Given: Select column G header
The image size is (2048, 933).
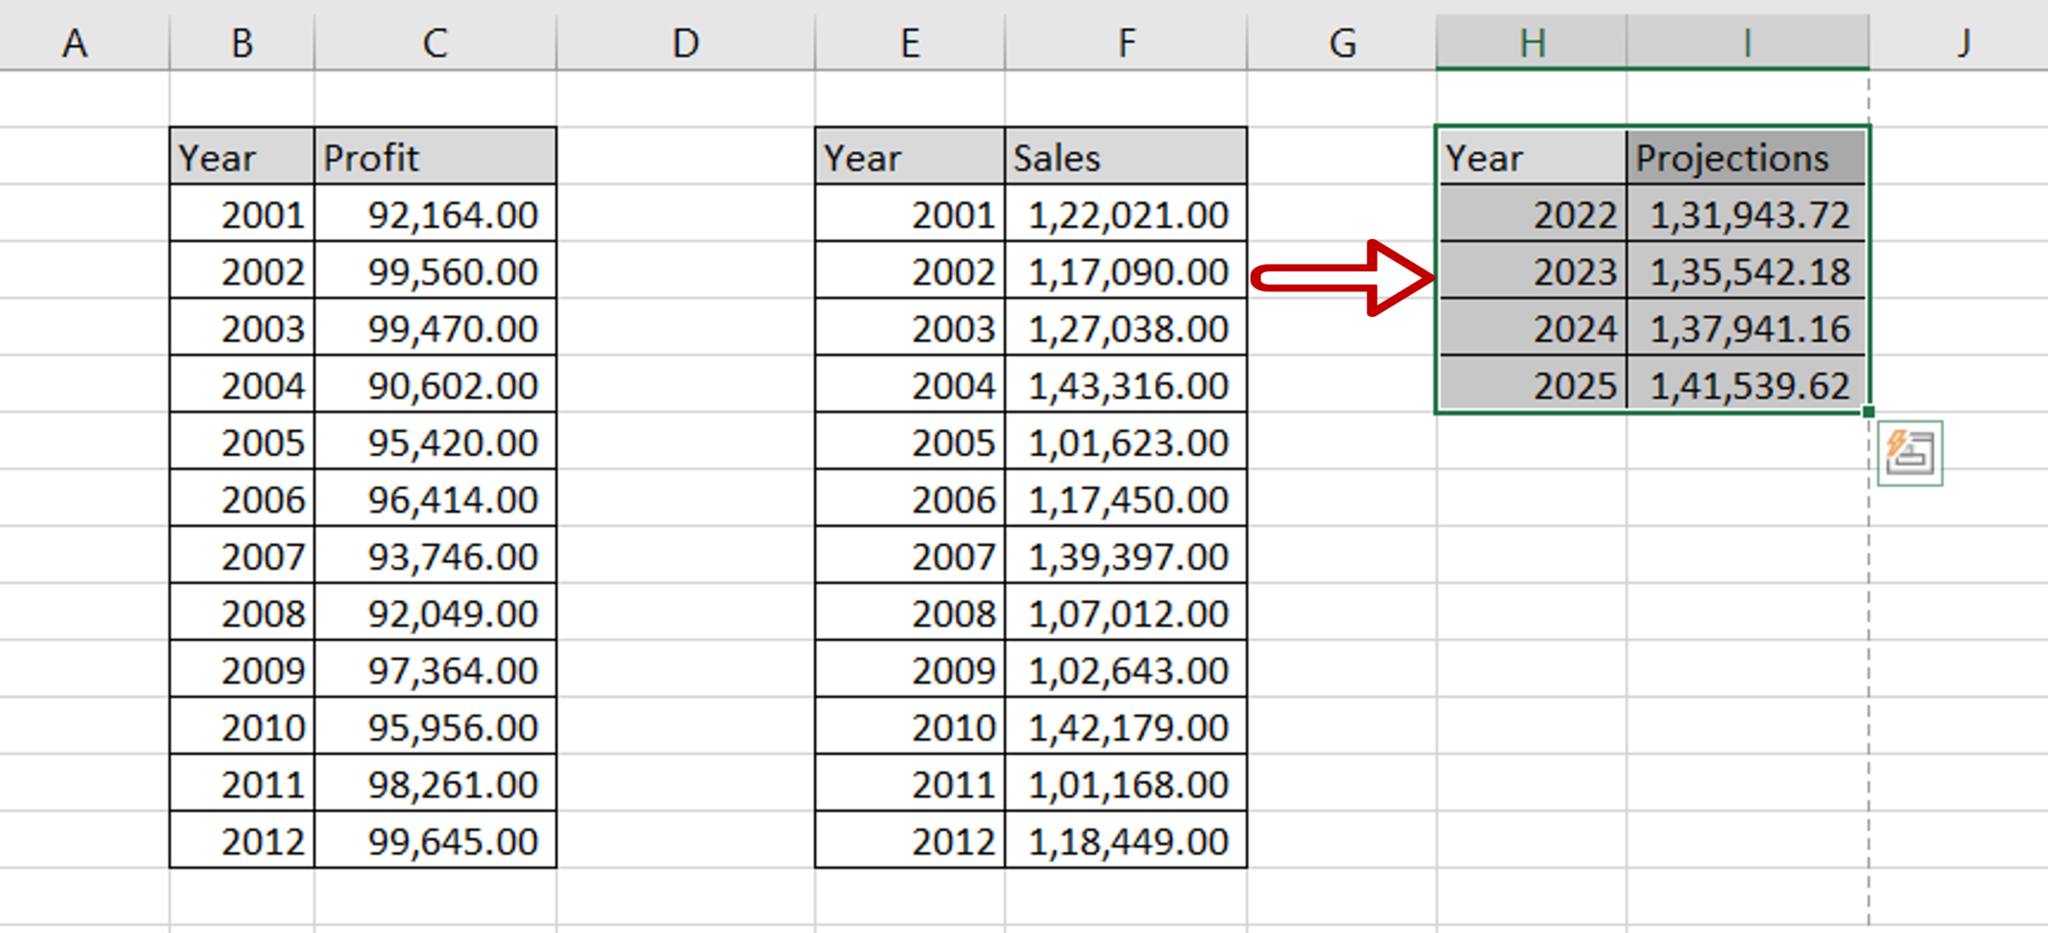Looking at the screenshot, I should pos(1342,43).
